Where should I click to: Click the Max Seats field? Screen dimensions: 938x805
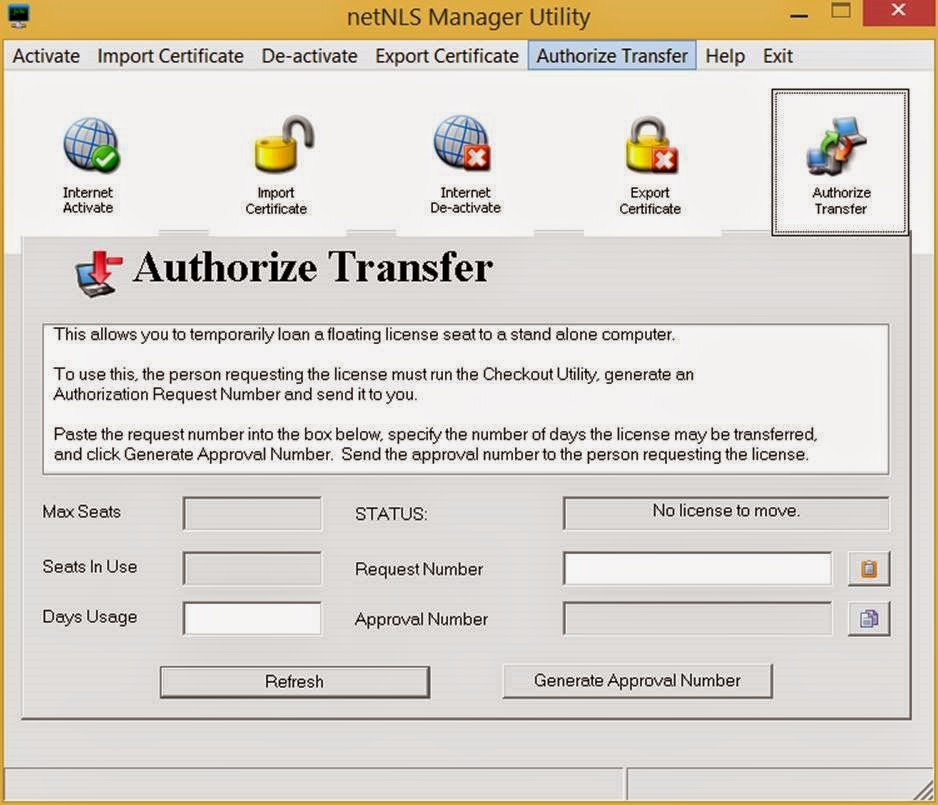click(252, 513)
